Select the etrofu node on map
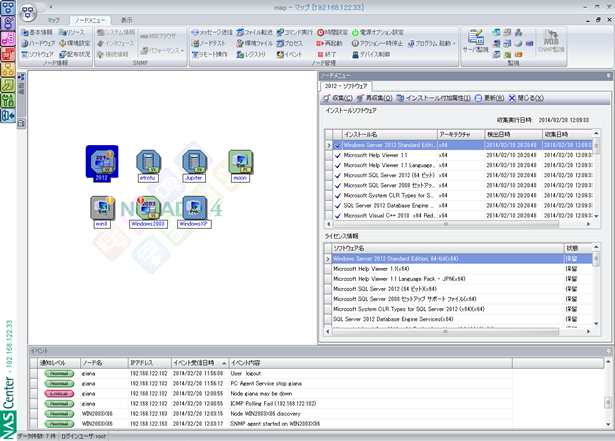Viewport: 615px width, 441px height. coord(148,165)
